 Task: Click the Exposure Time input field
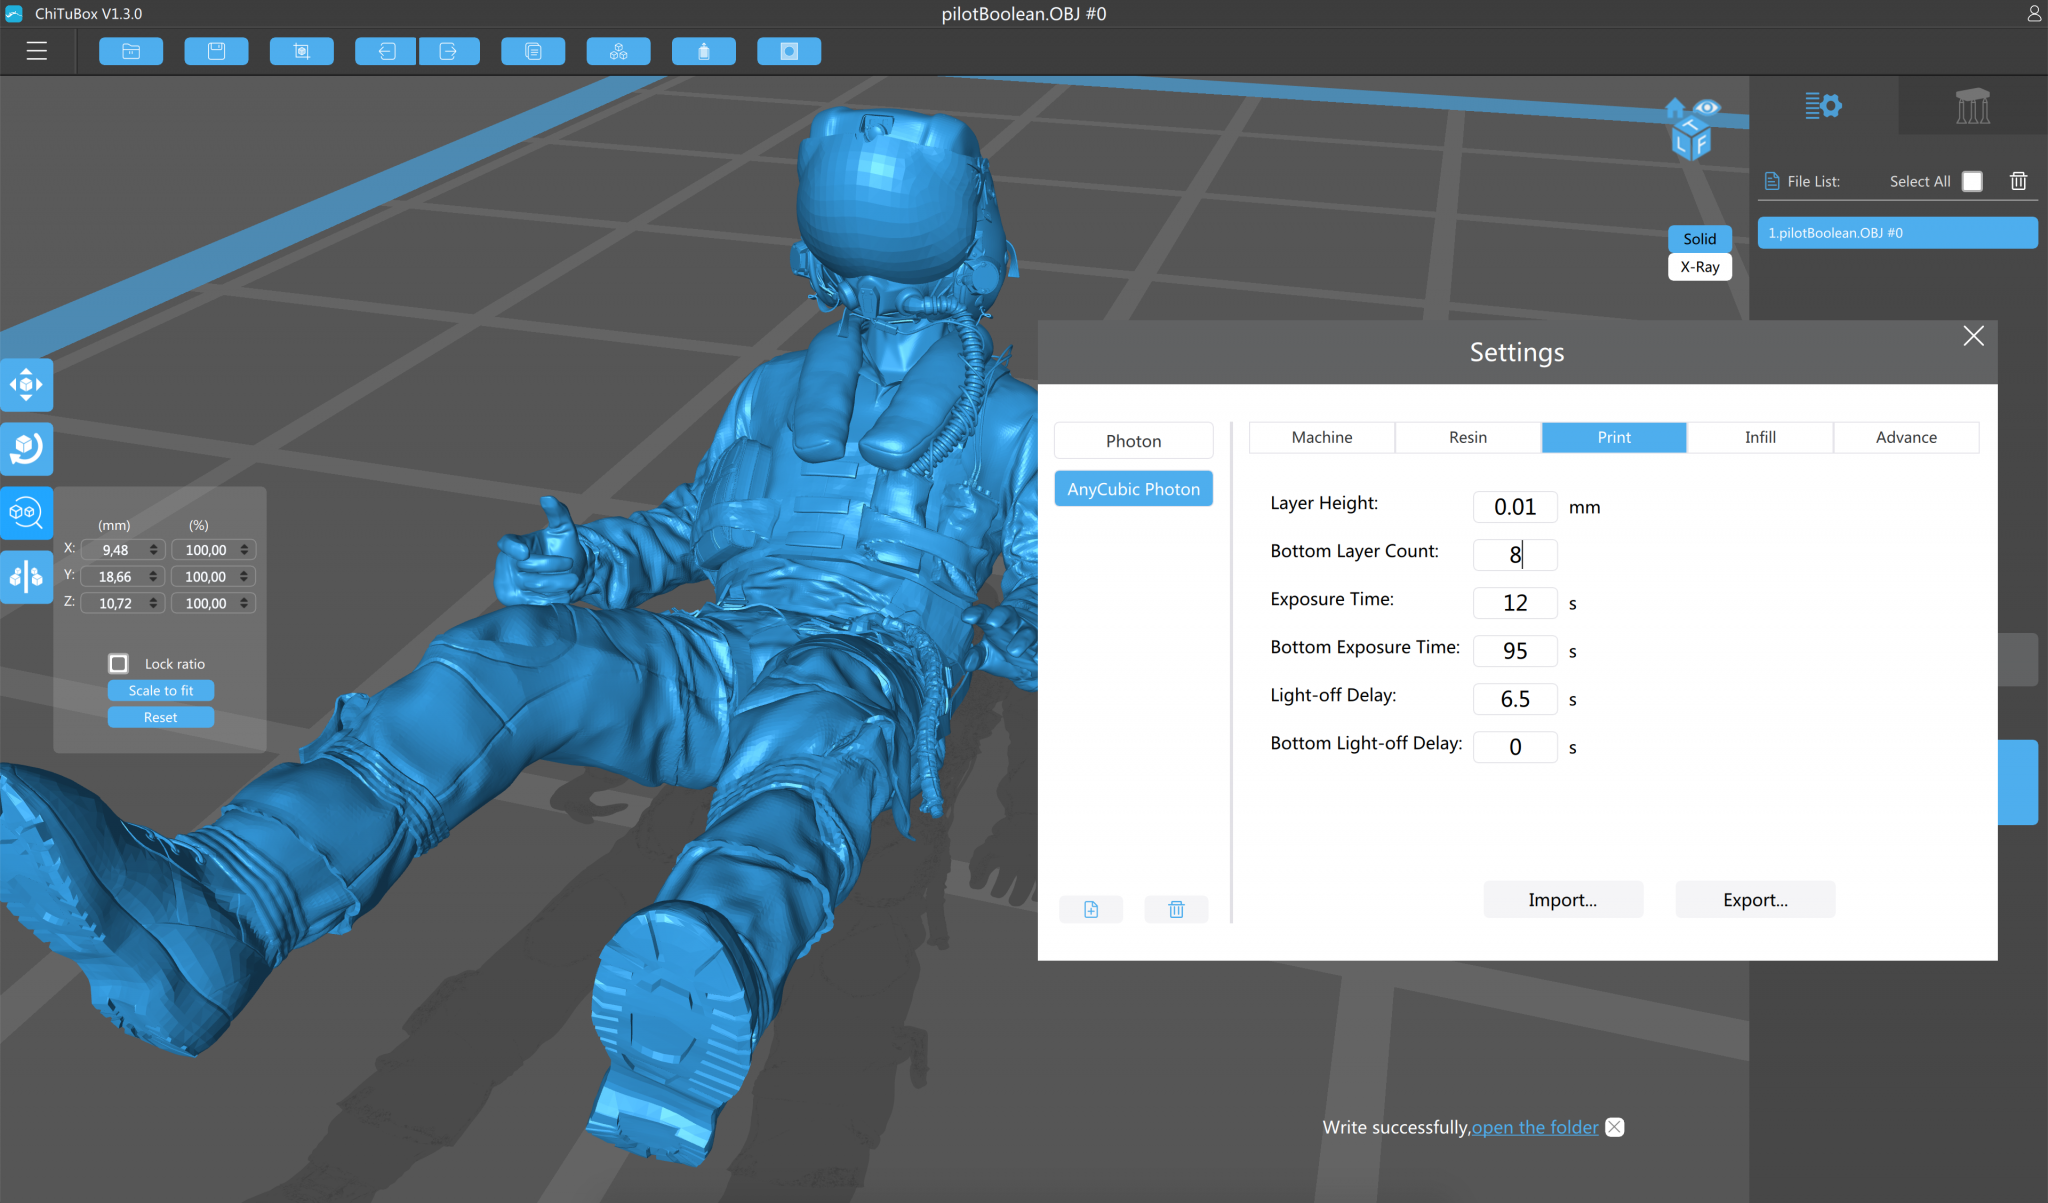coord(1514,603)
